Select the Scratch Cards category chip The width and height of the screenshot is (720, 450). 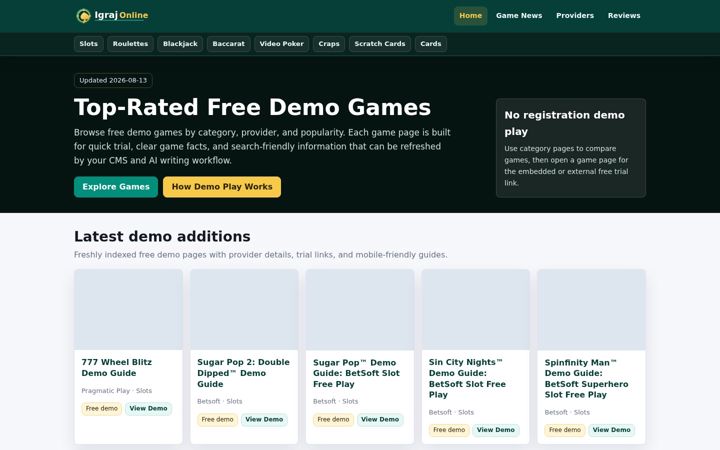pyautogui.click(x=380, y=44)
